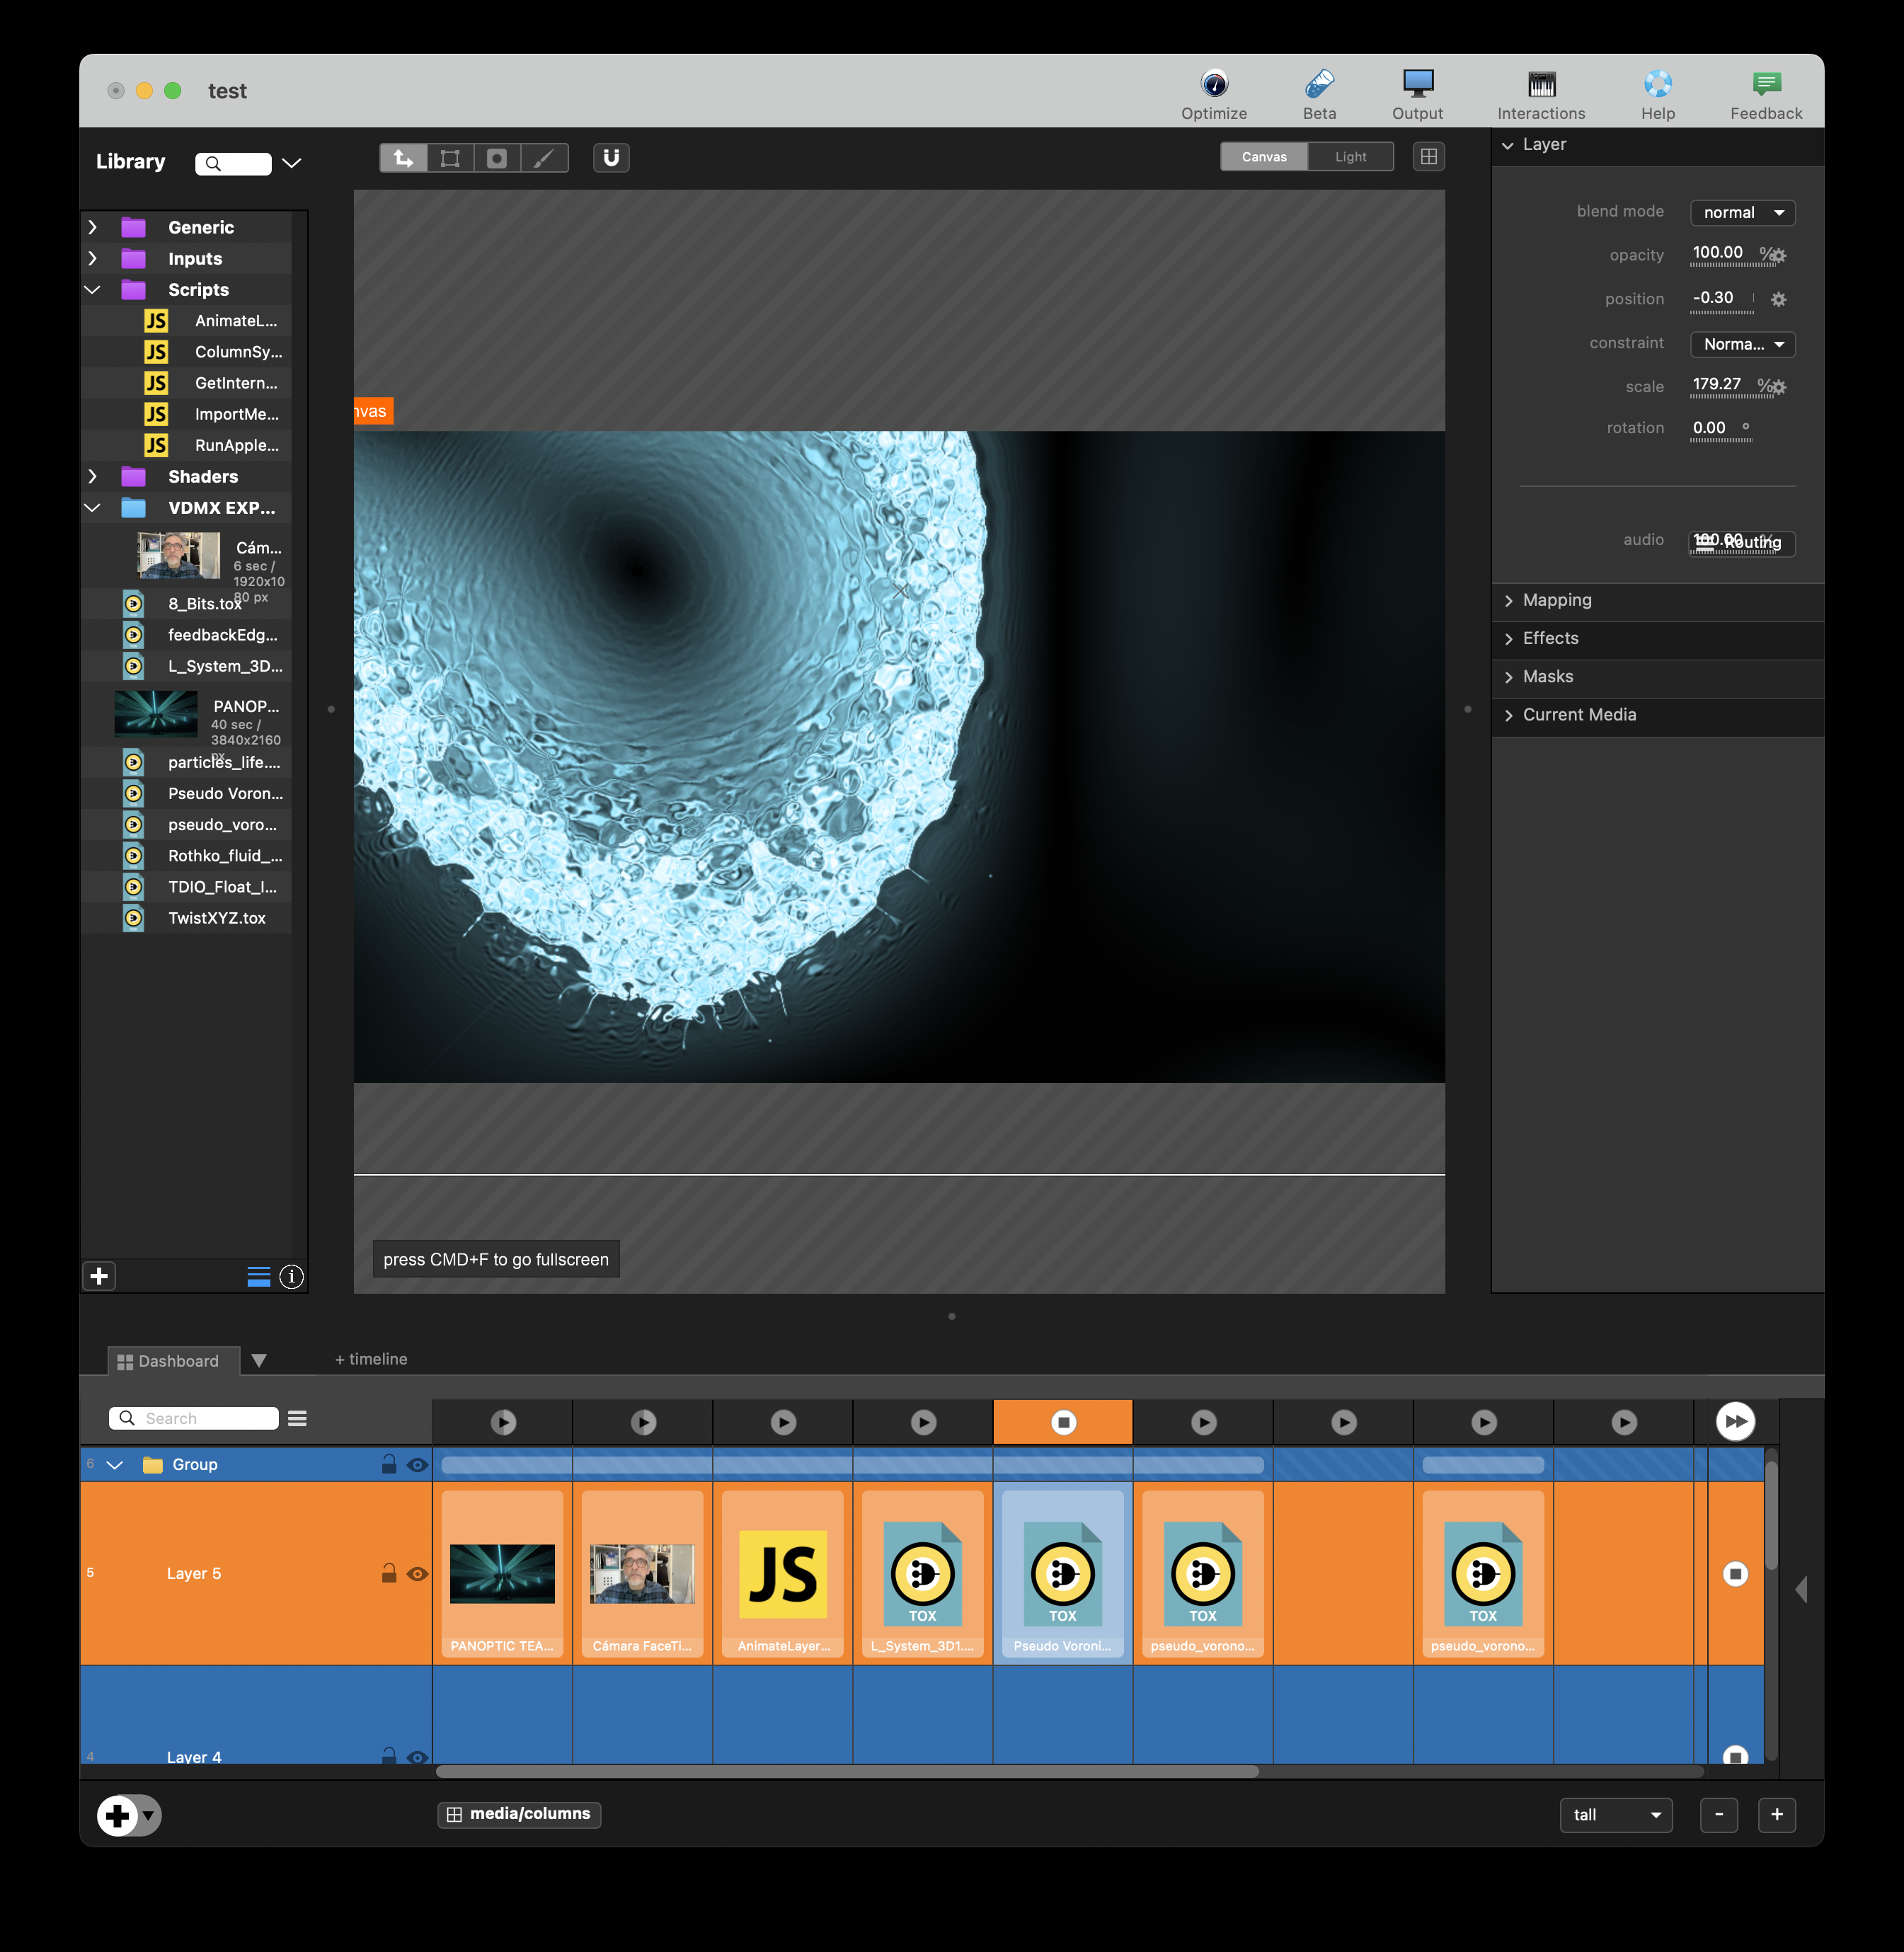Click the Output monitor icon
1904x1952 pixels.
1417,84
